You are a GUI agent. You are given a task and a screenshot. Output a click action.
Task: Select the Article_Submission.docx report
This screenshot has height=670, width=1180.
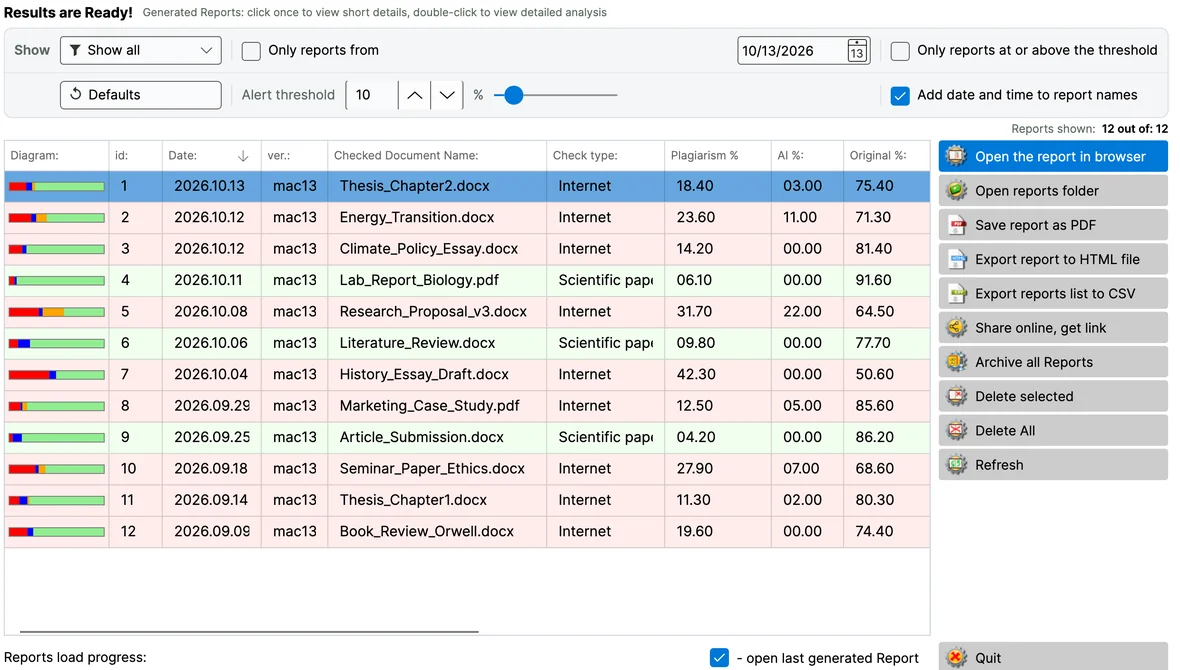pyautogui.click(x=467, y=437)
